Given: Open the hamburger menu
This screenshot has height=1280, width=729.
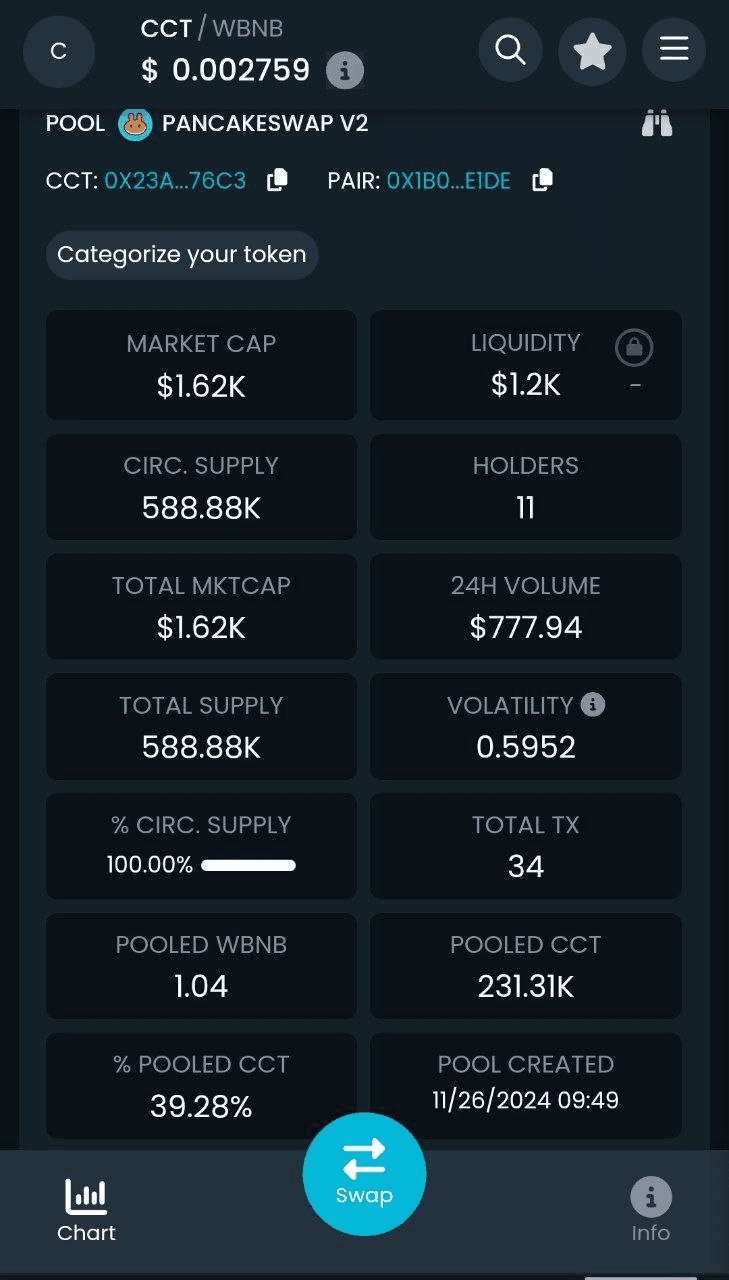Looking at the screenshot, I should click(x=674, y=49).
